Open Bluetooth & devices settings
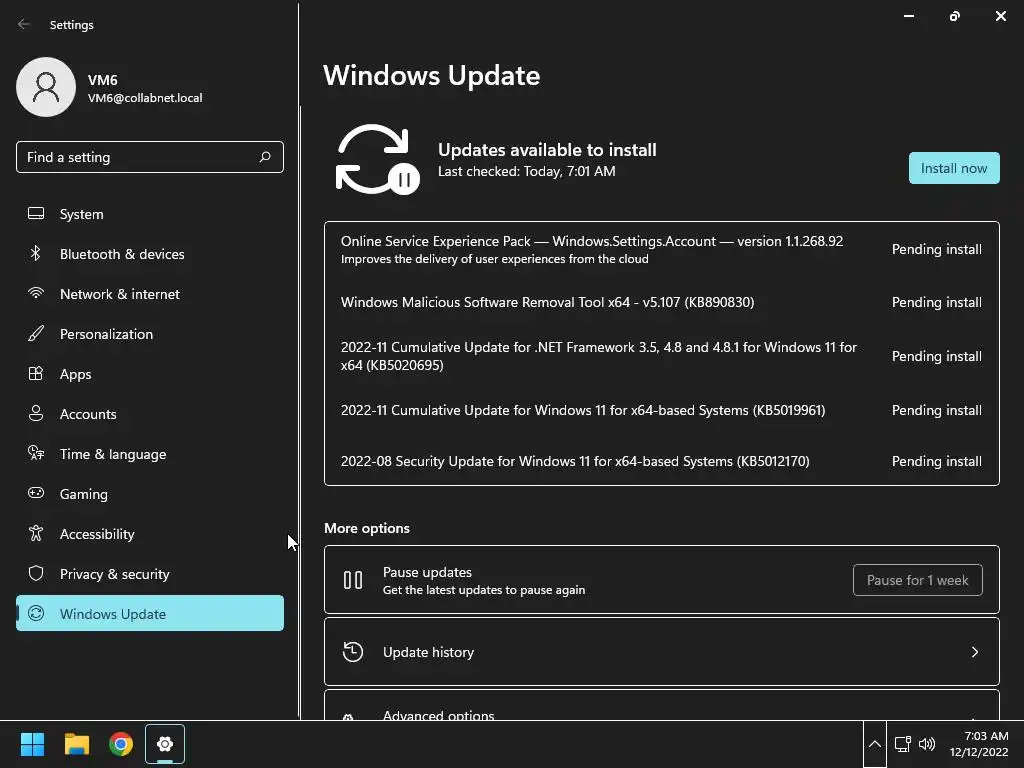This screenshot has height=768, width=1024. click(x=150, y=253)
